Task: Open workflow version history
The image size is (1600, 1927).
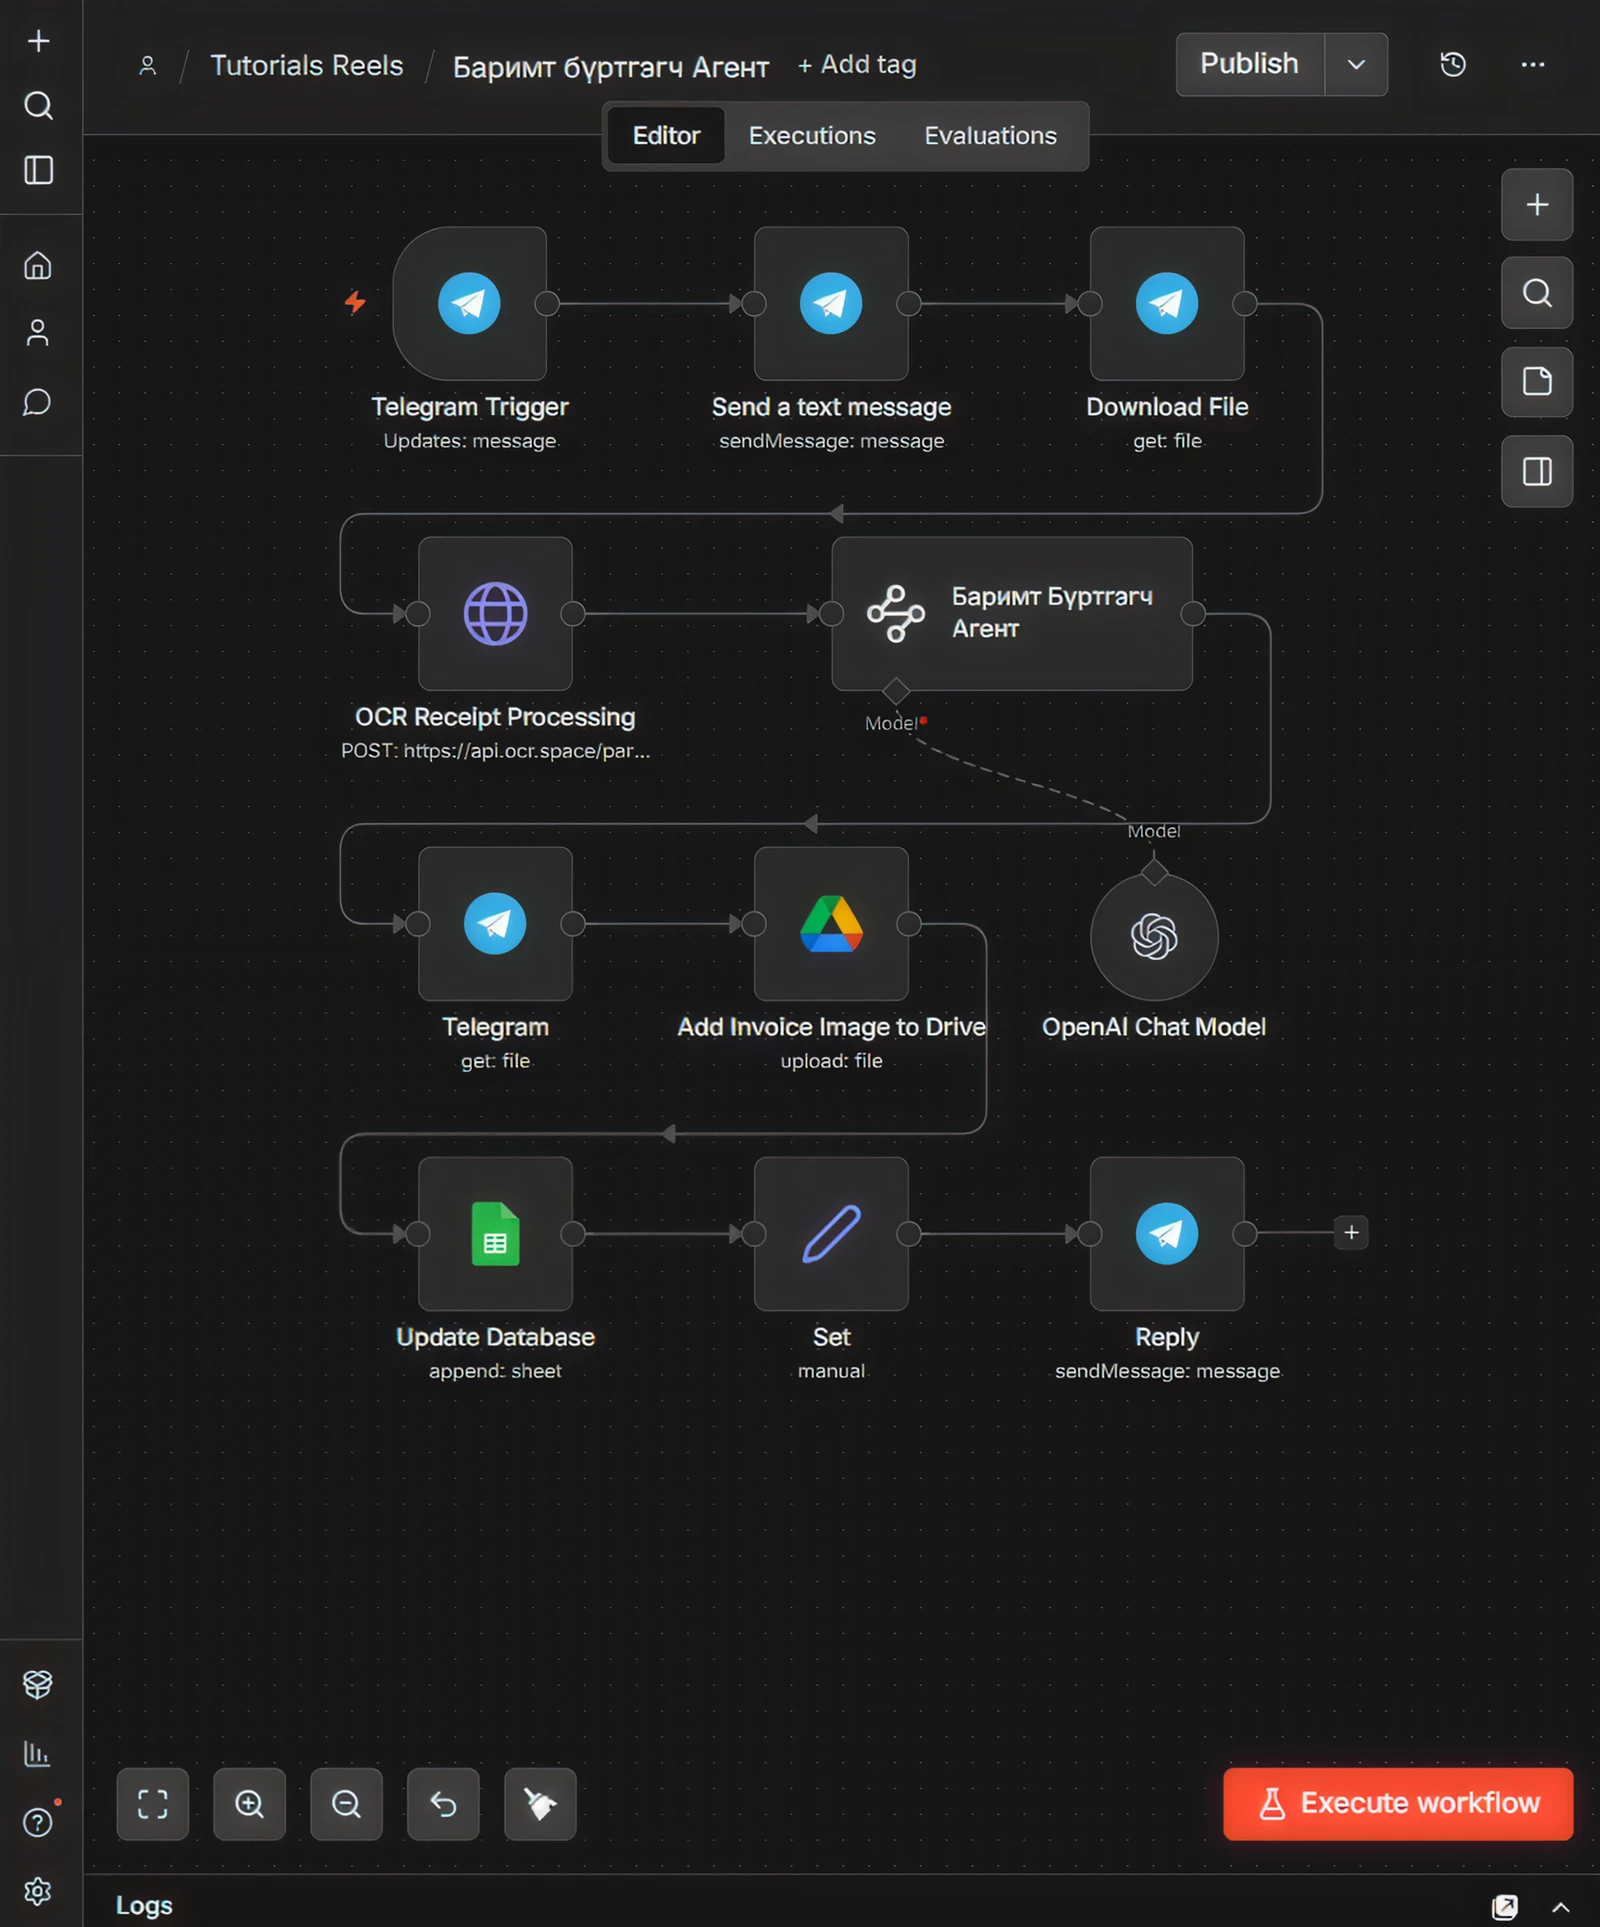Action: pos(1452,65)
